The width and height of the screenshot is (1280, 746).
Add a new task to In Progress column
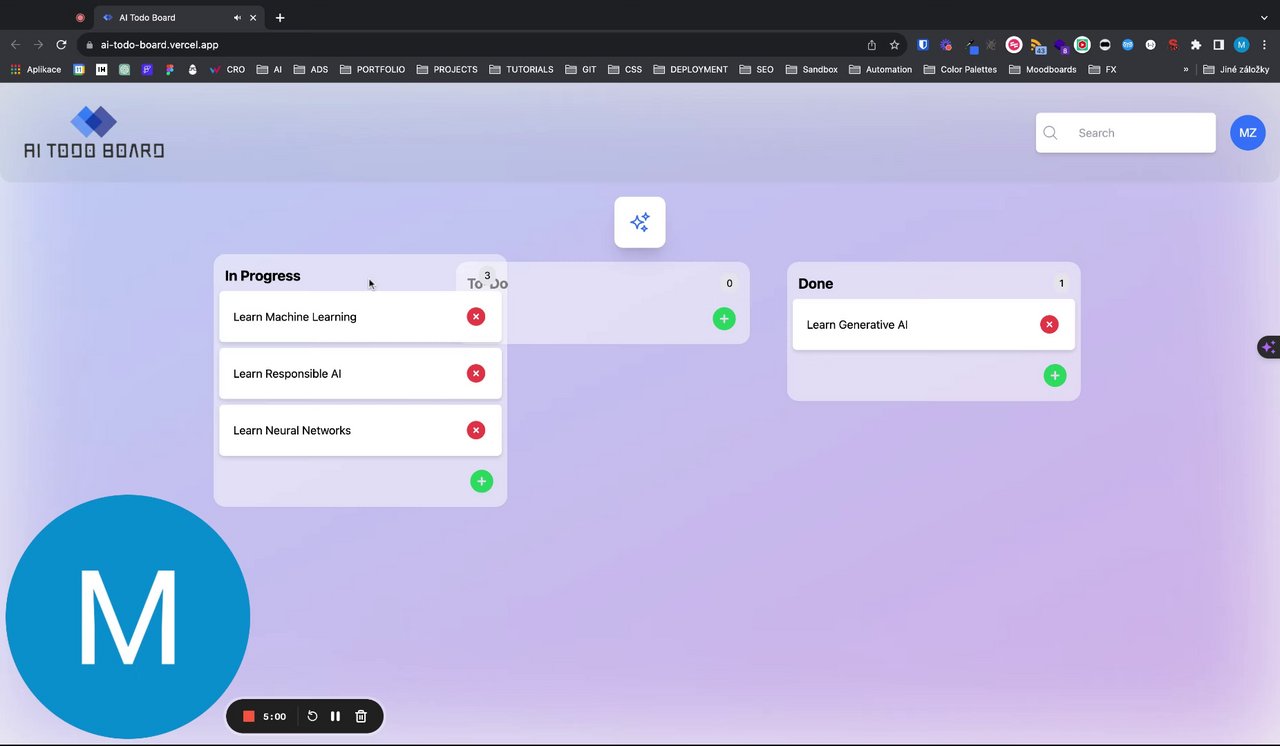[481, 481]
